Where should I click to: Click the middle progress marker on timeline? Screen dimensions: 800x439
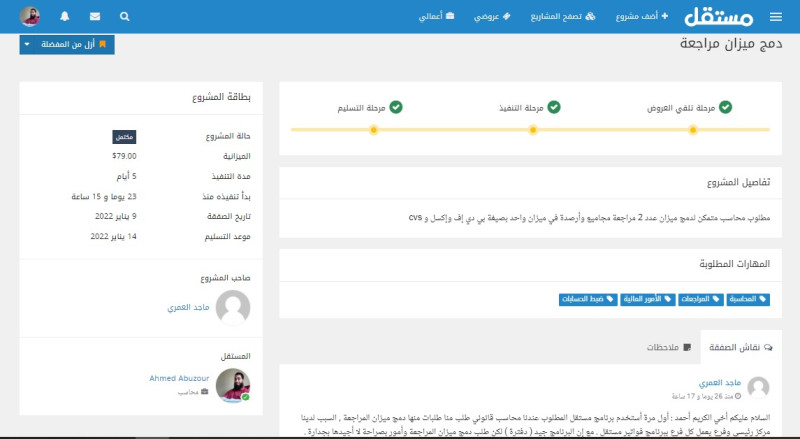click(532, 130)
